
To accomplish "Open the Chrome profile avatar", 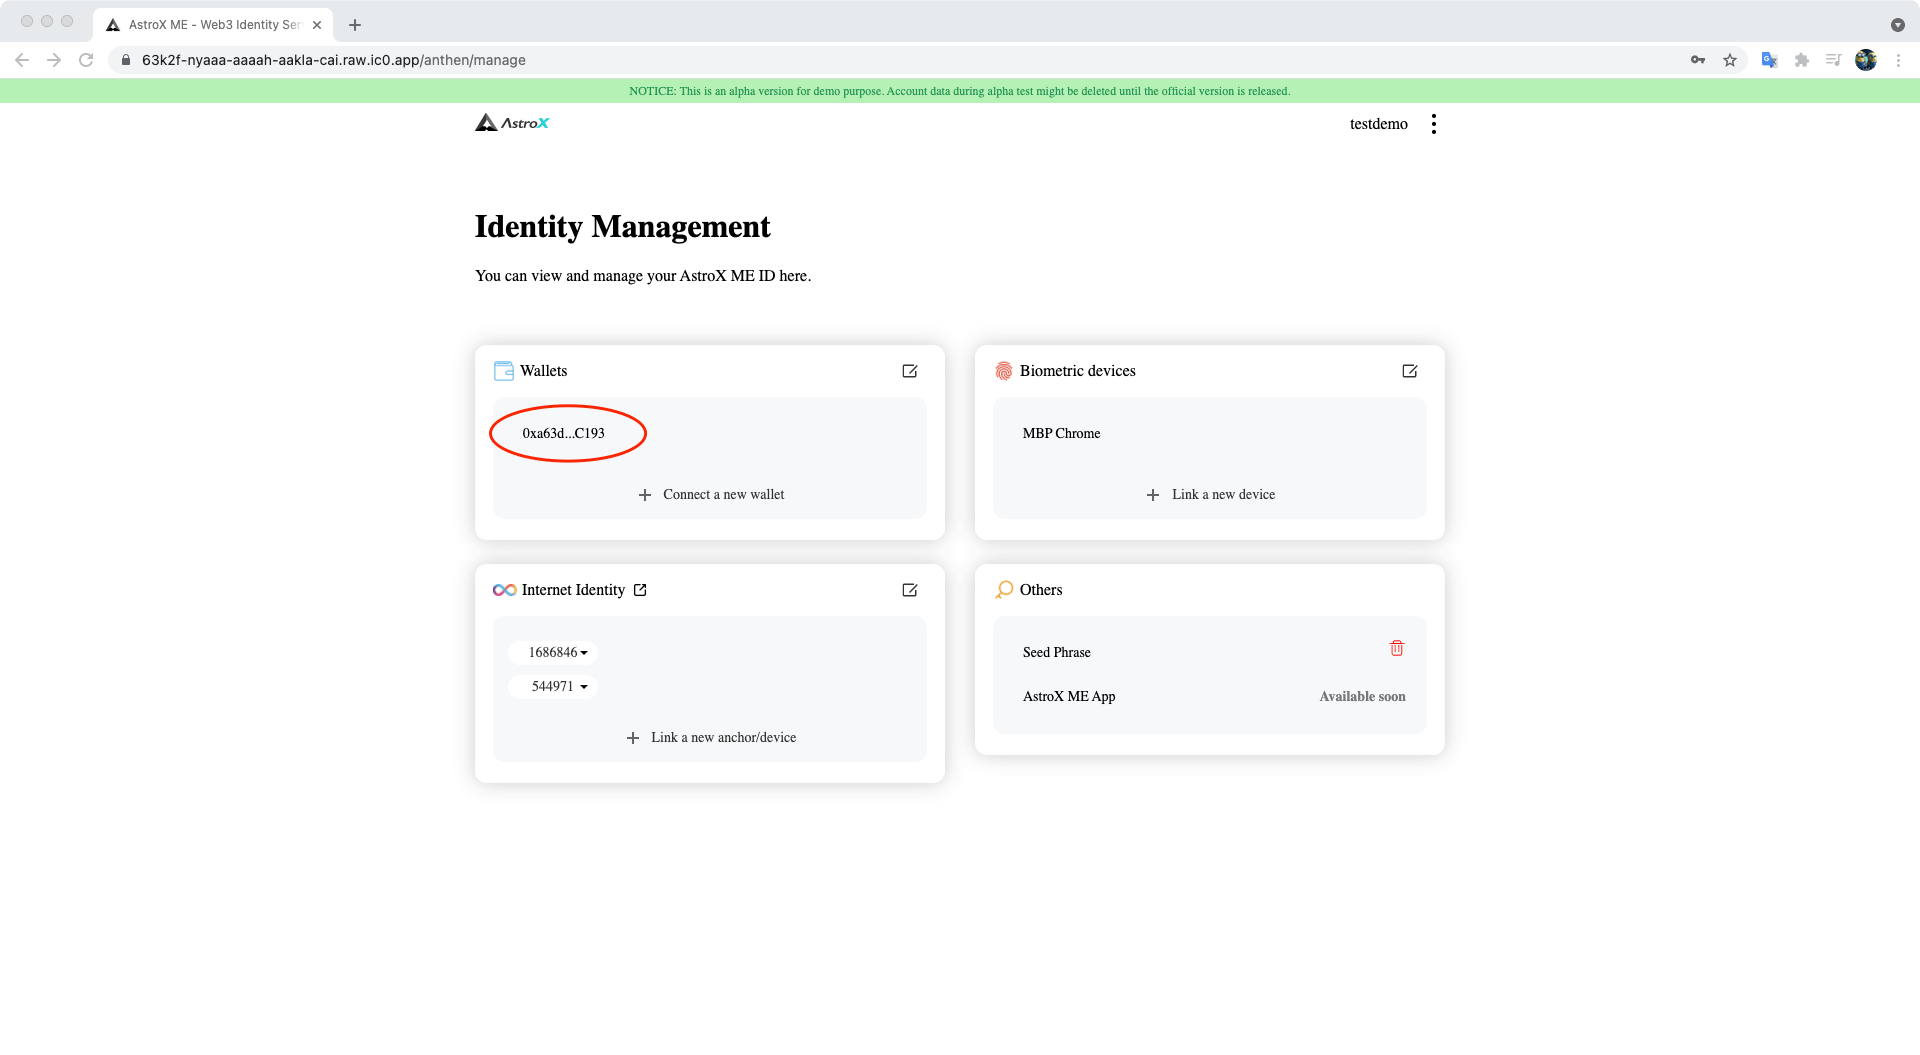I will coord(1866,60).
